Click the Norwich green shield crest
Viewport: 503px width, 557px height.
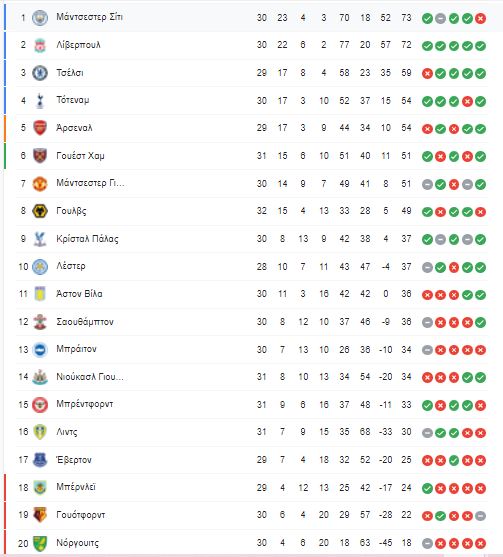click(x=40, y=543)
